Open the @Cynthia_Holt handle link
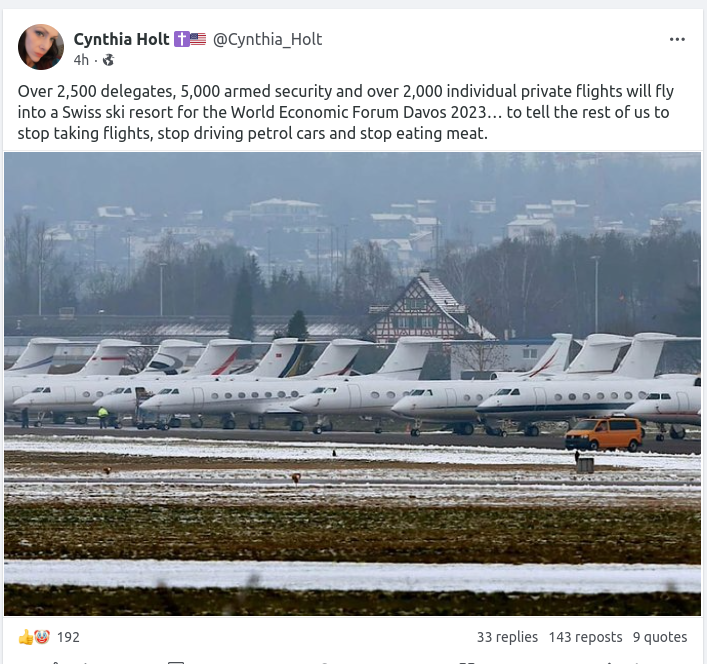This screenshot has height=664, width=707. (x=267, y=40)
